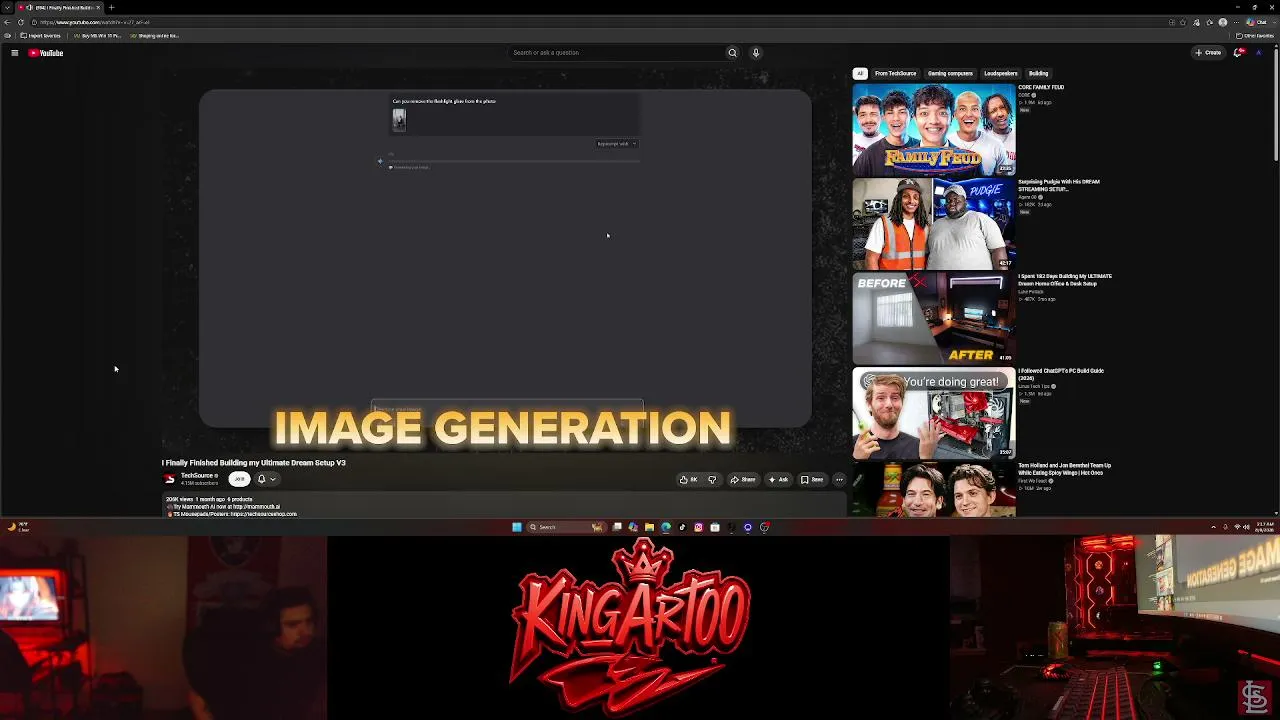
Task: Go back with the browser back arrow
Action: click(8, 22)
